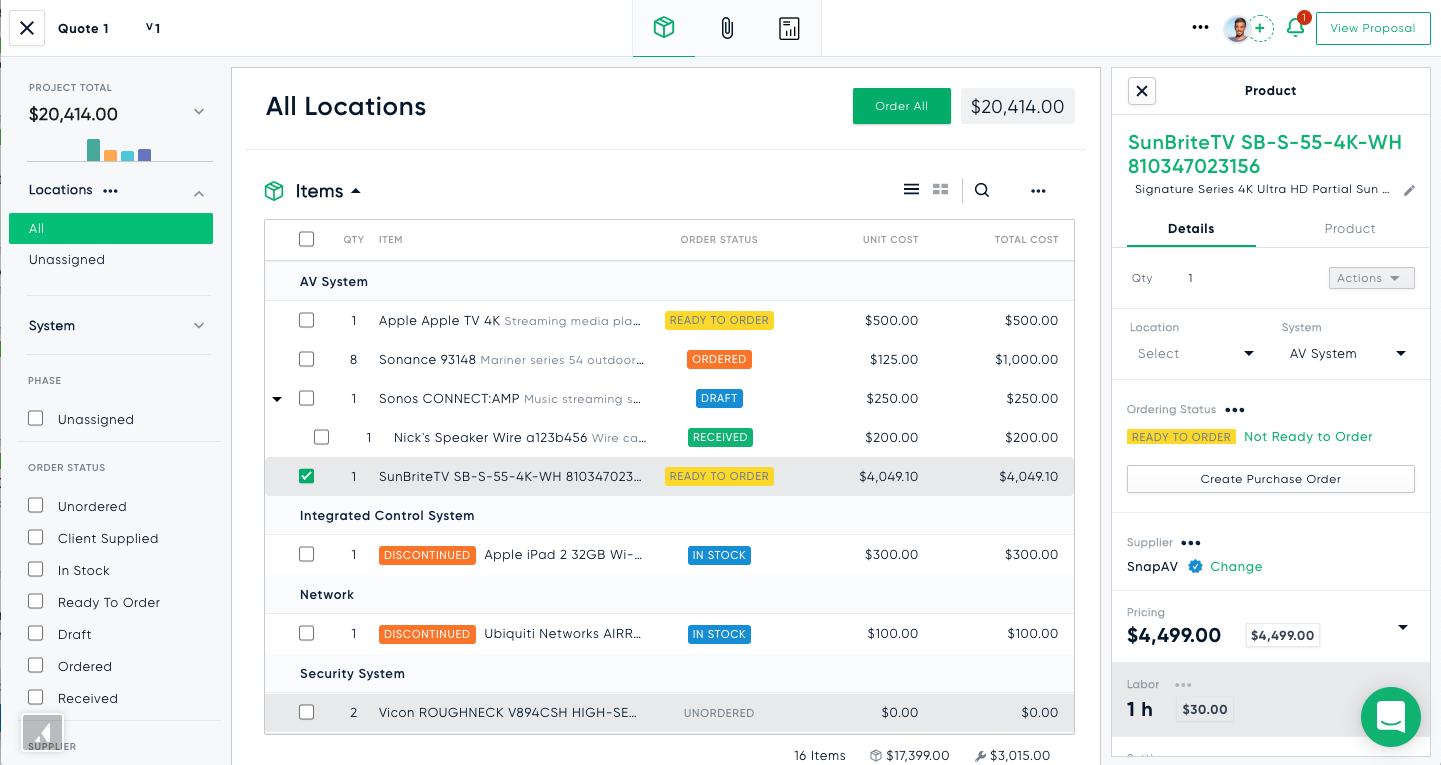This screenshot has width=1441, height=765.
Task: Open the items box tab icon
Action: (663, 28)
